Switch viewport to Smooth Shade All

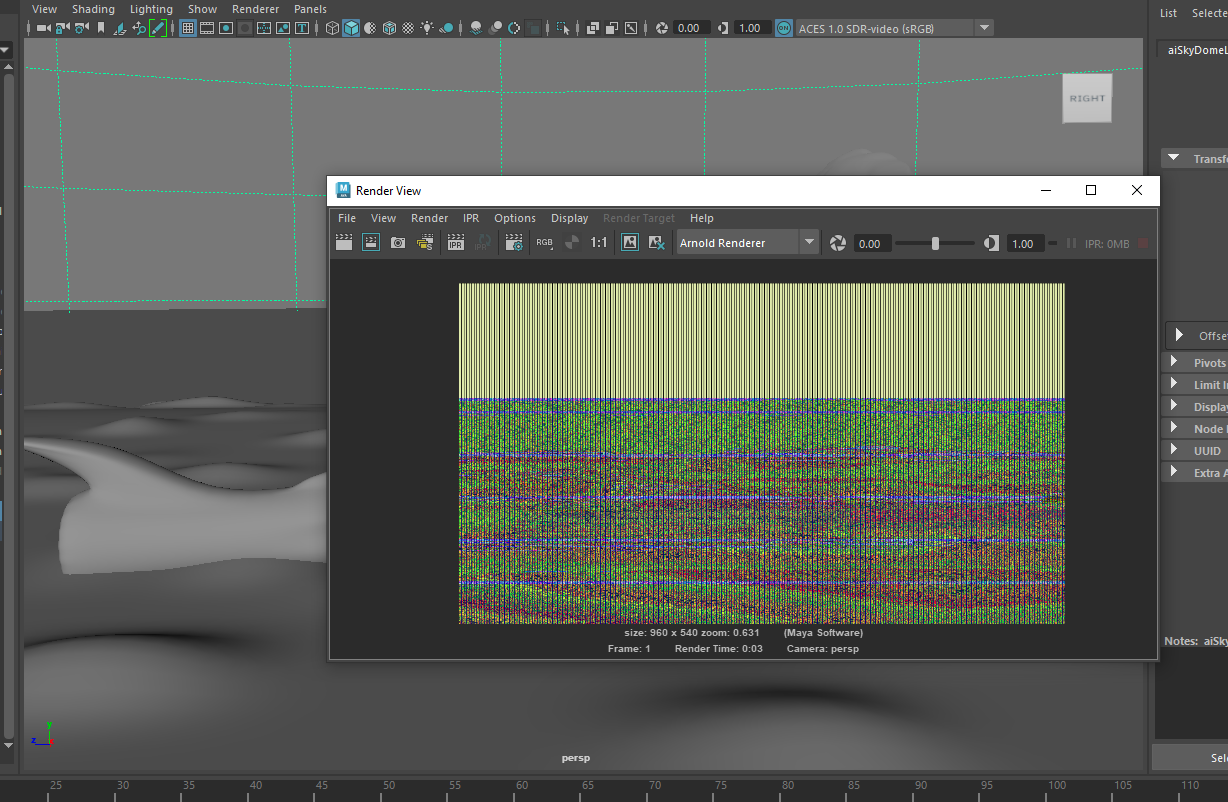tap(351, 28)
